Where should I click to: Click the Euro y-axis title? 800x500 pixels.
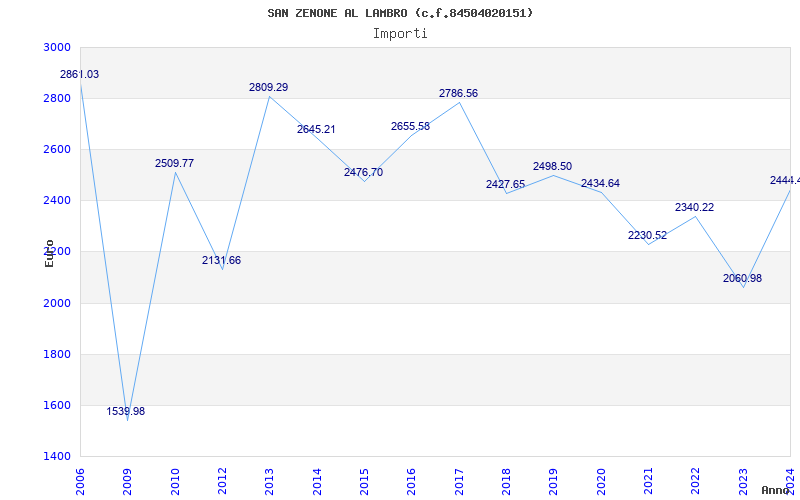49,253
